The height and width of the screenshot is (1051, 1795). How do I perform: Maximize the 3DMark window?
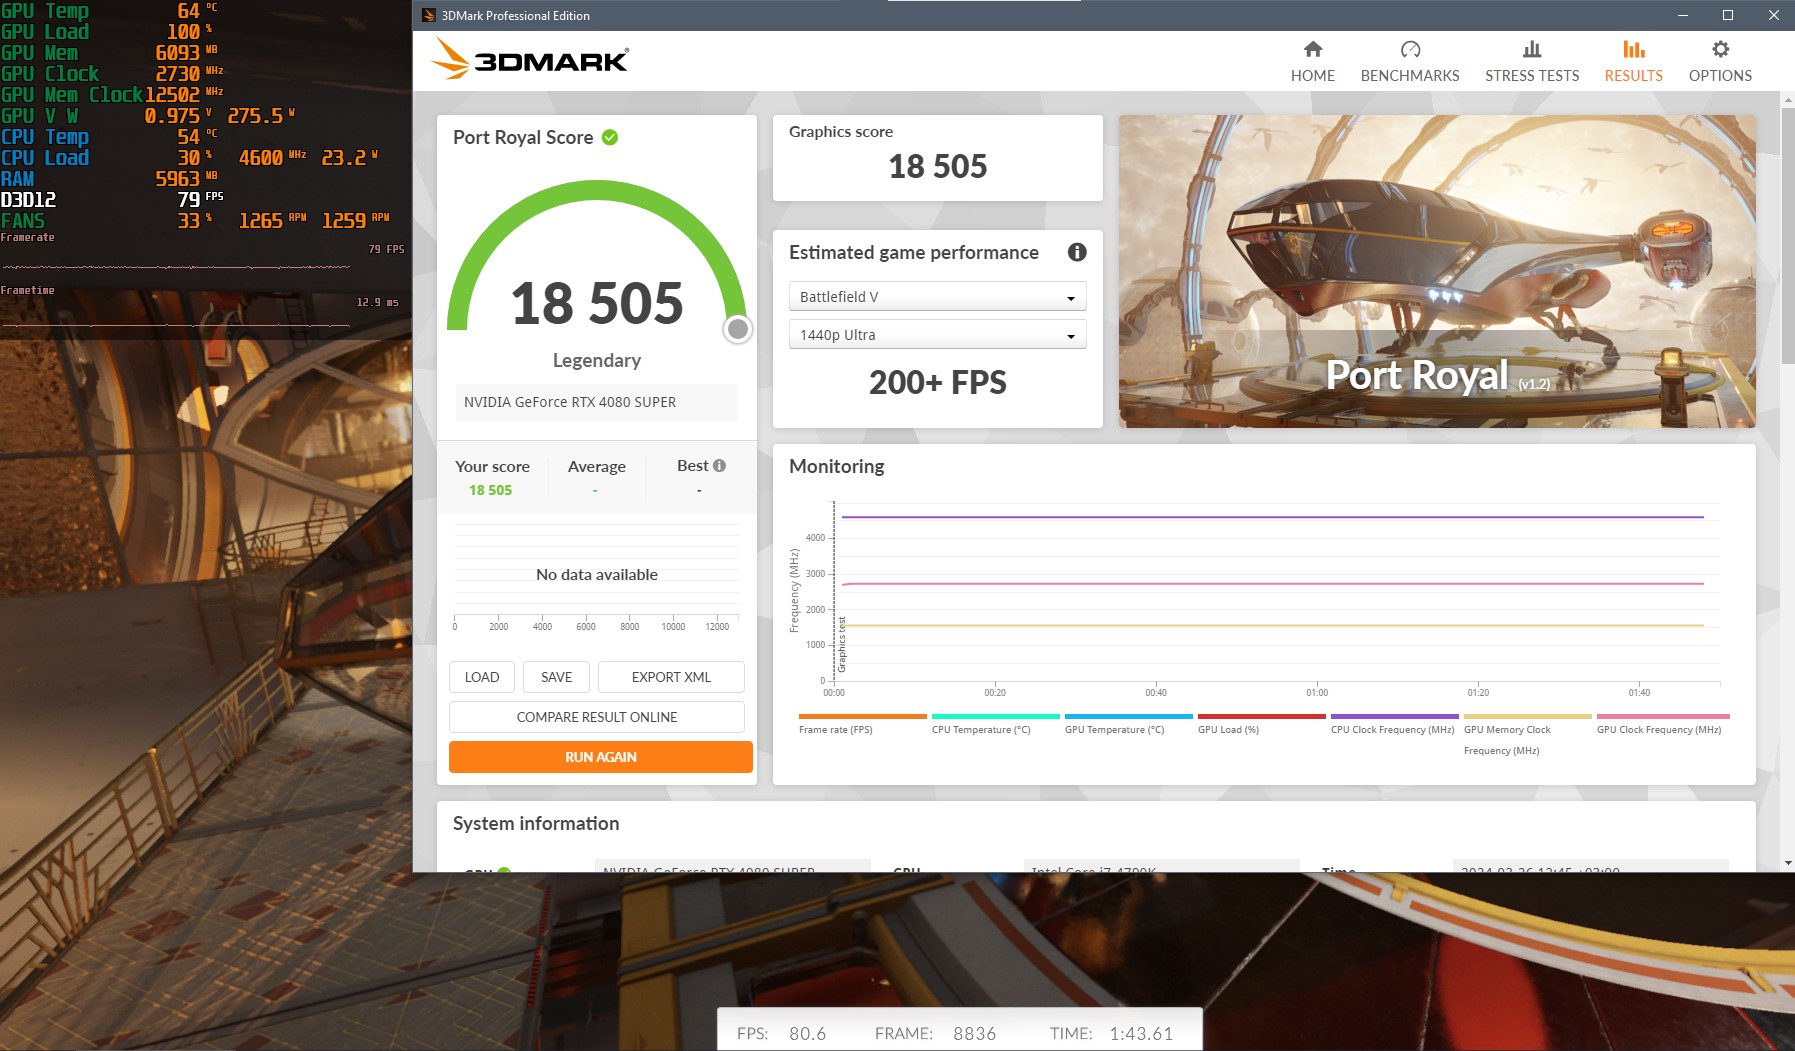(x=1728, y=15)
